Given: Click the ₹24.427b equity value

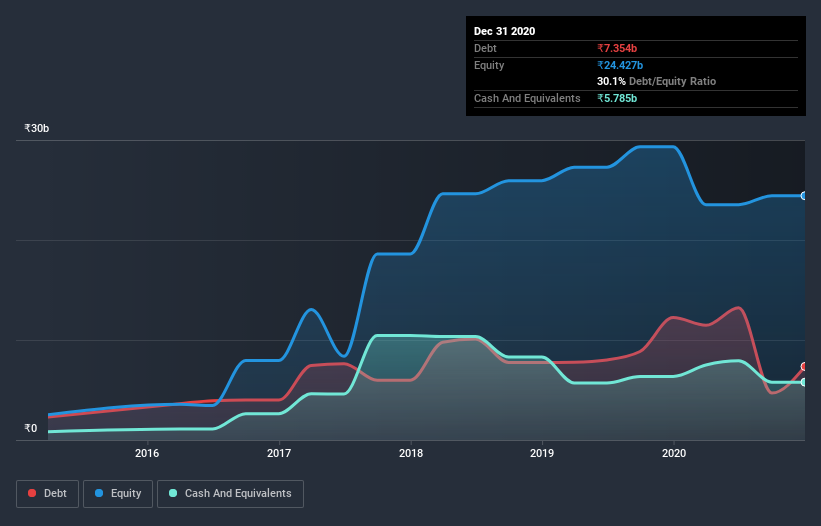Looking at the screenshot, I should point(620,65).
